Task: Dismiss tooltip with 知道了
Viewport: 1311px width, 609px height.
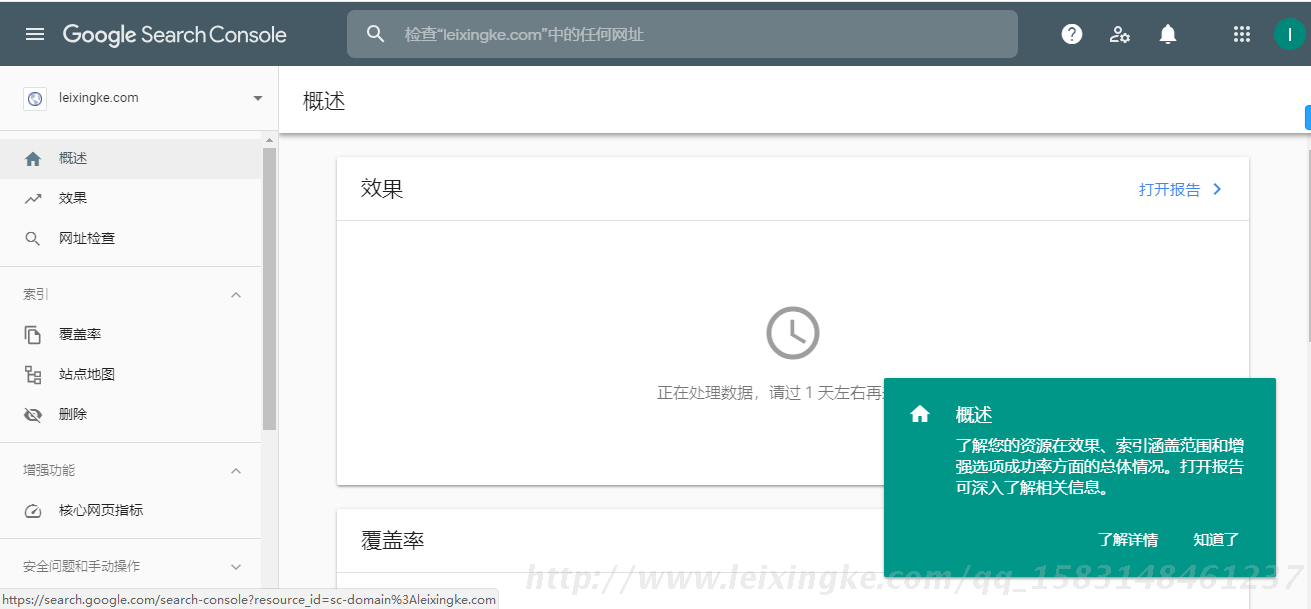Action: pyautogui.click(x=1216, y=540)
